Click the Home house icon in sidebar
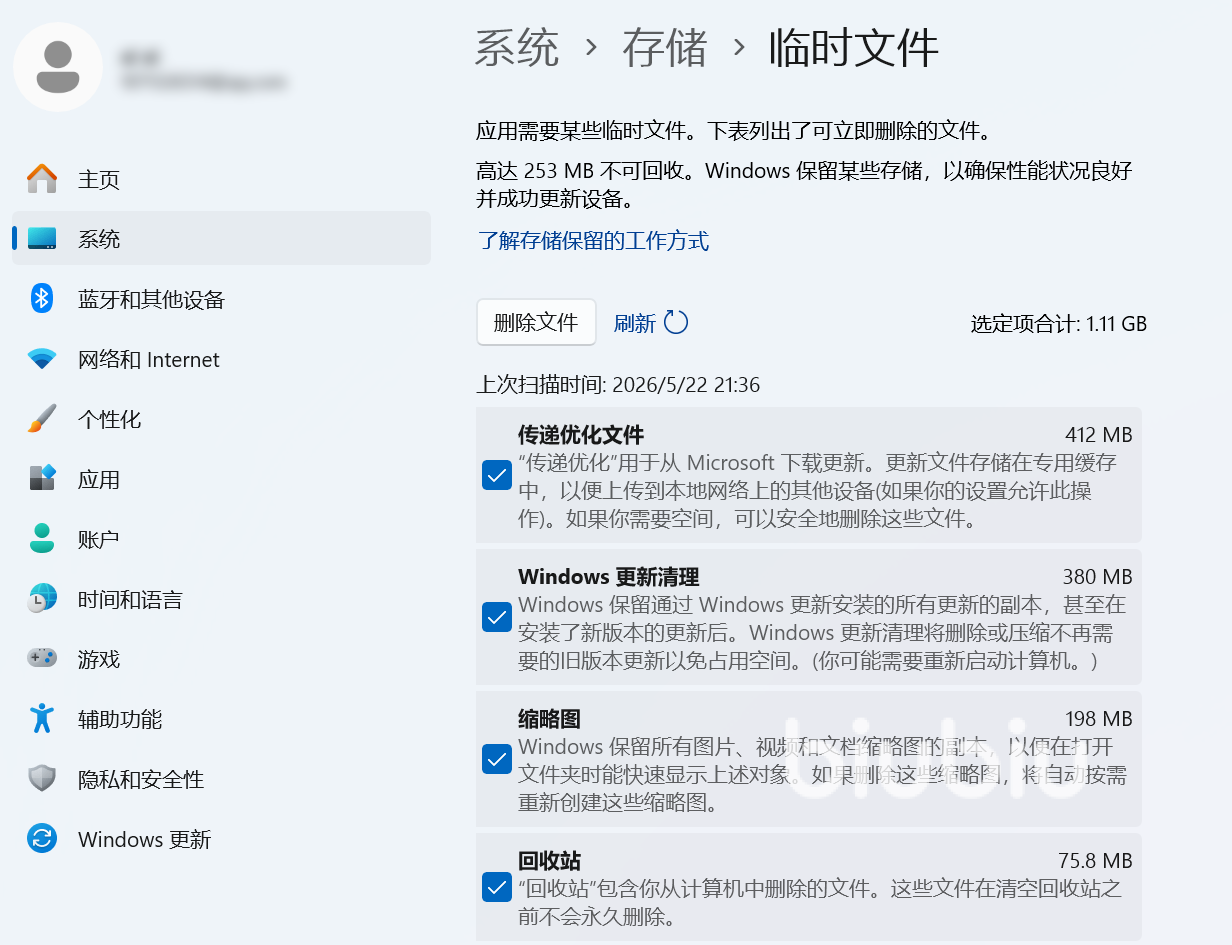The image size is (1232, 945). pos(42,179)
